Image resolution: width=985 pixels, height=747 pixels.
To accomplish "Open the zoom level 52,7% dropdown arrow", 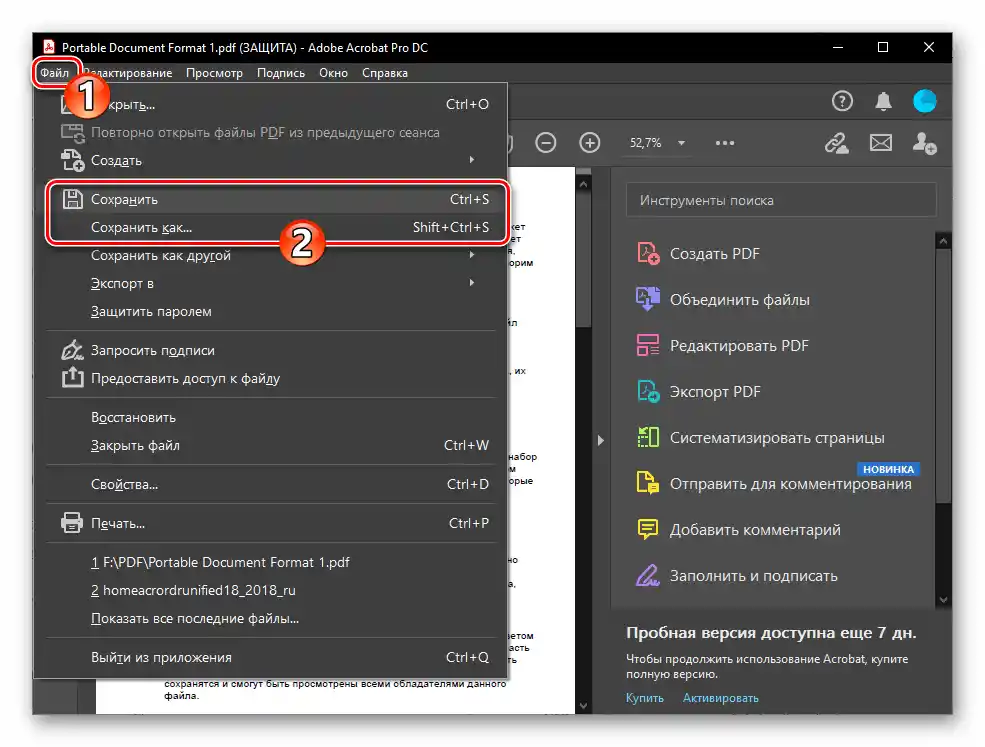I will (681, 143).
